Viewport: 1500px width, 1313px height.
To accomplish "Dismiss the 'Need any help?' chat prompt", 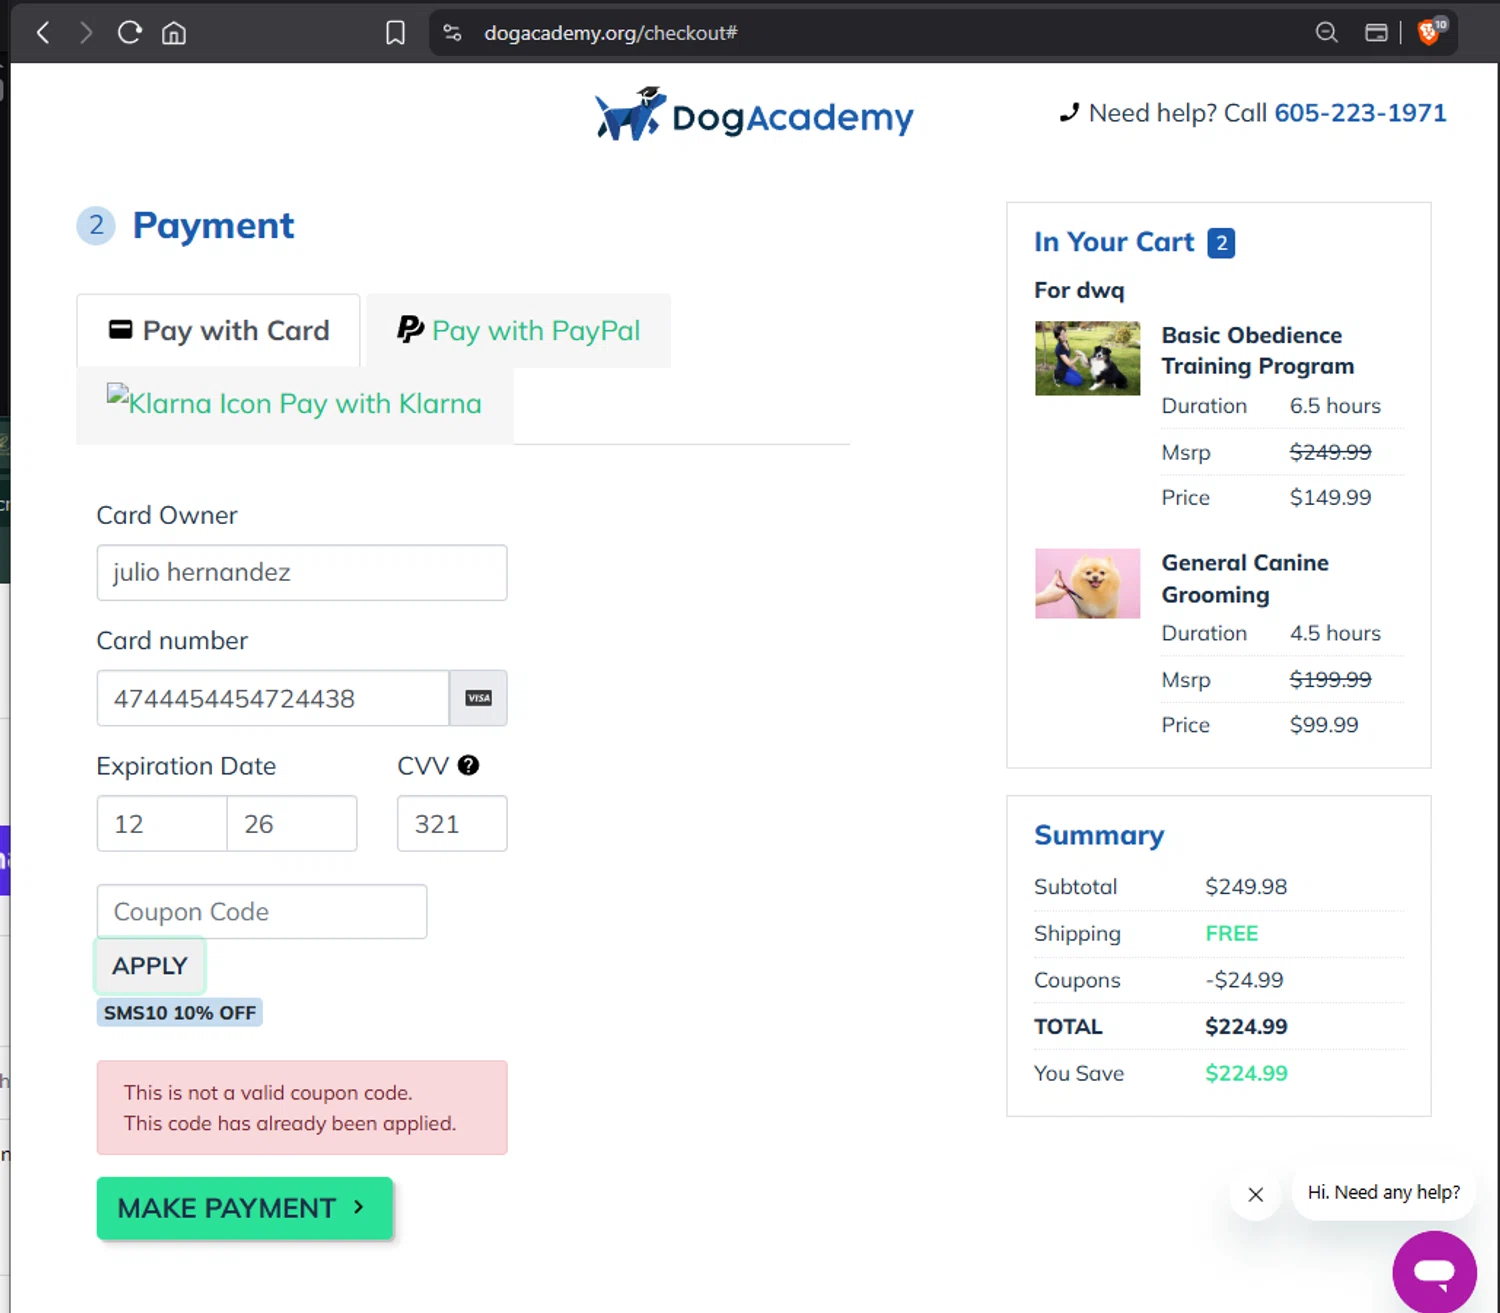I will pos(1256,1194).
